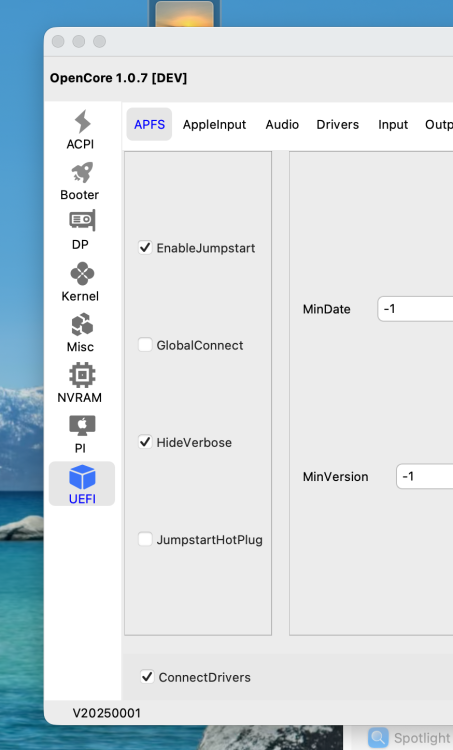Viewport: 453px width, 750px height.
Task: Click the MinVersion input field
Action: (425, 476)
